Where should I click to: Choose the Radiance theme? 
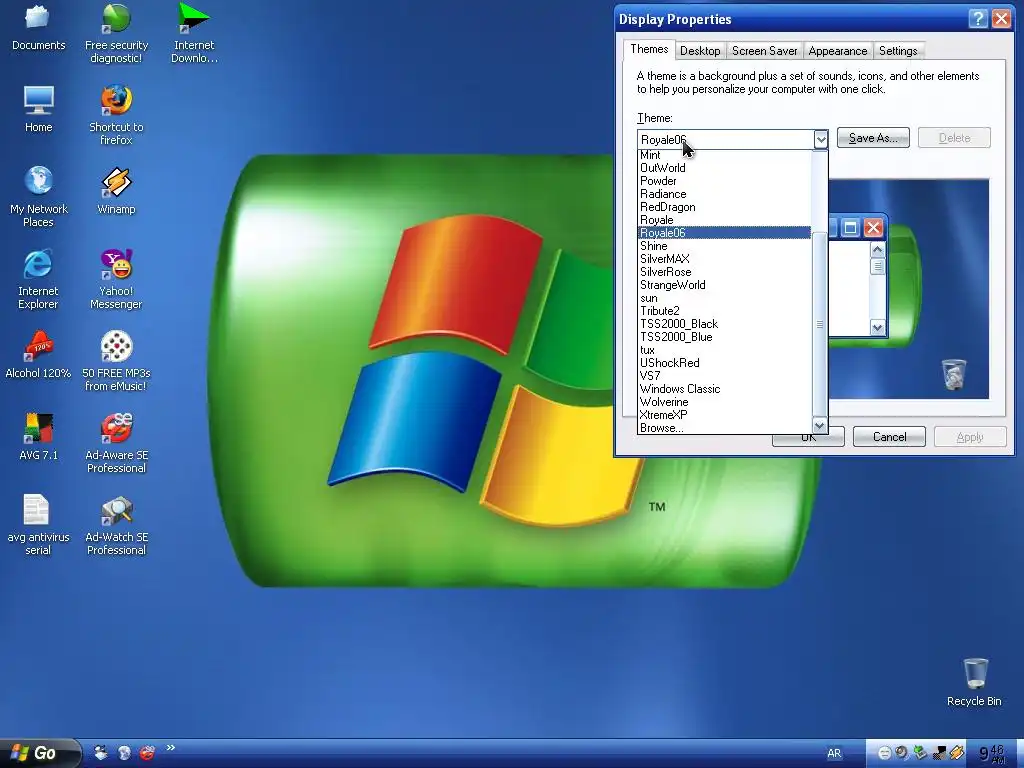(724, 194)
